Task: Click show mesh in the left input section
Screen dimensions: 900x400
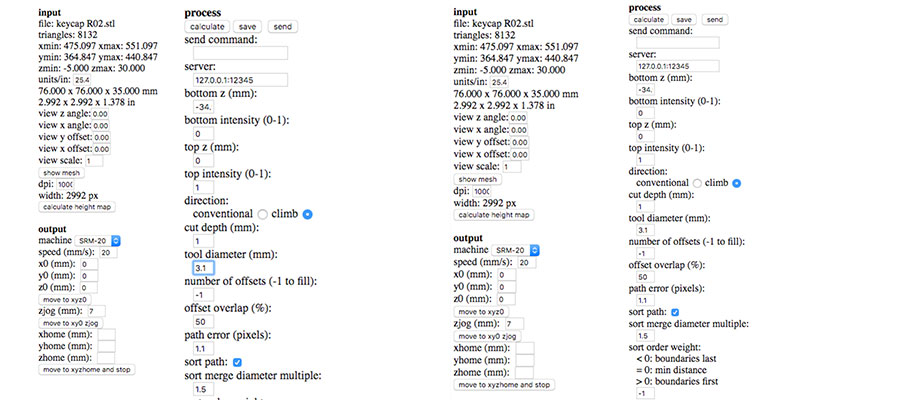Action: (62, 172)
